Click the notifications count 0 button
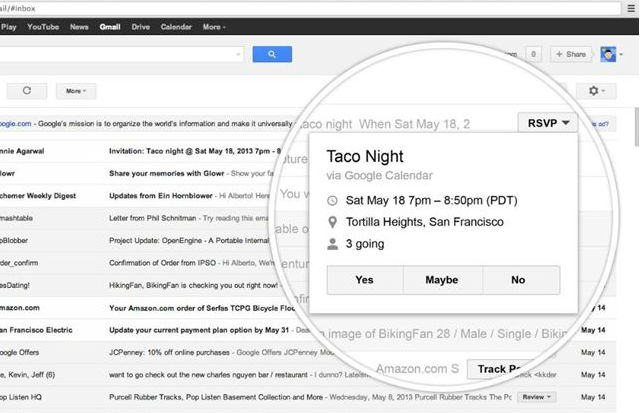The width and height of the screenshot is (640, 413). coord(533,54)
